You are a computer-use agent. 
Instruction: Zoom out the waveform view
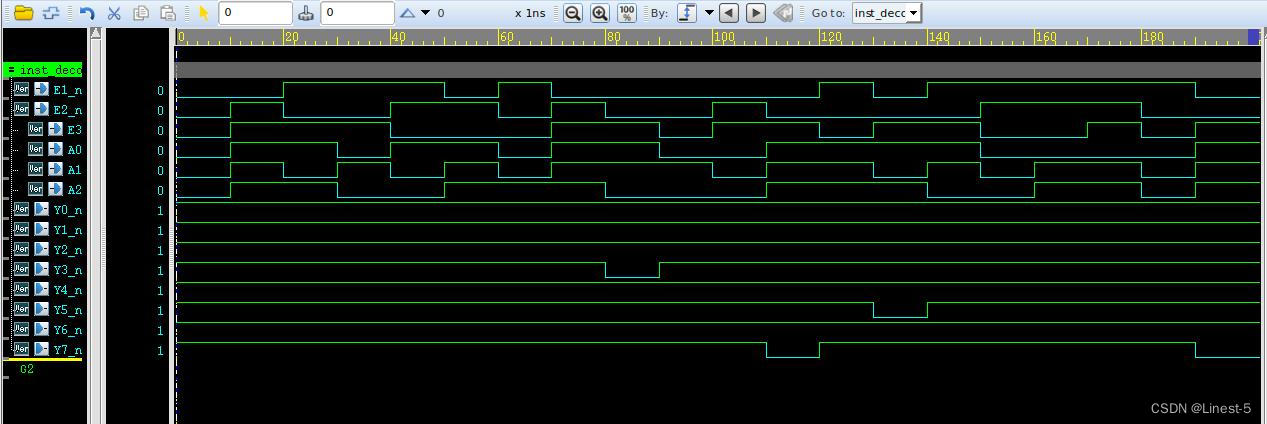(x=573, y=13)
